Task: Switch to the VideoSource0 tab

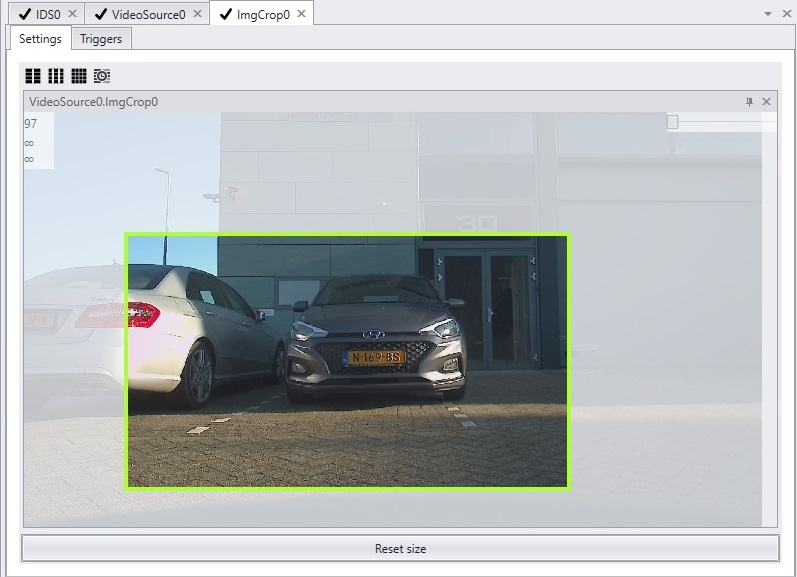Action: point(148,14)
